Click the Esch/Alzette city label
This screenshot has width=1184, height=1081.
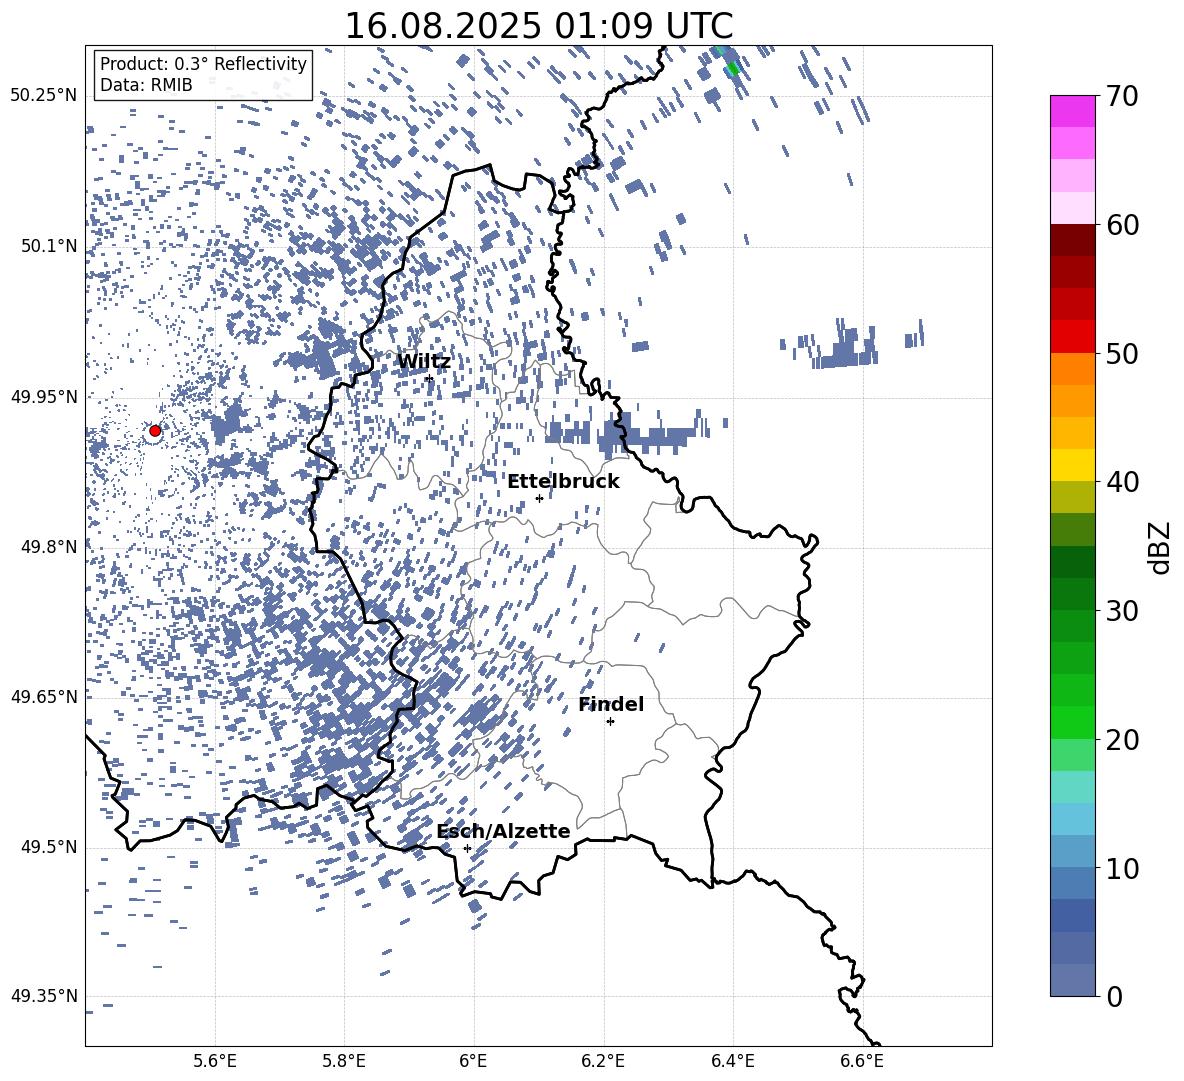(503, 831)
